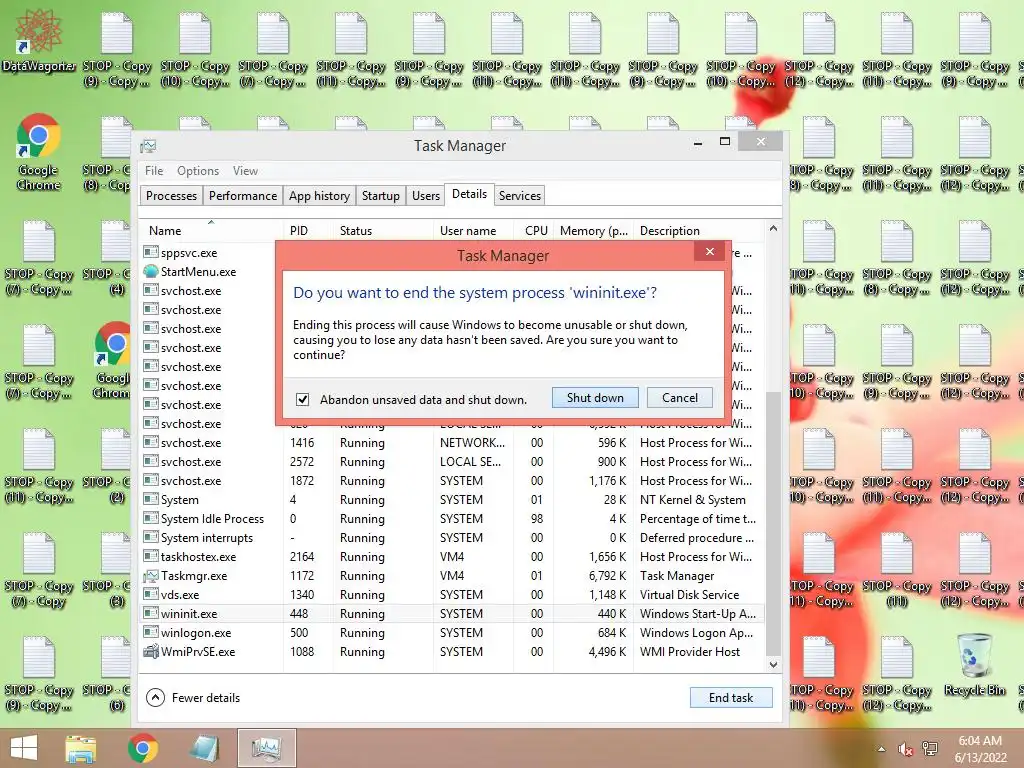Click the network tray icon
Screen dimensions: 1024x768
930,749
